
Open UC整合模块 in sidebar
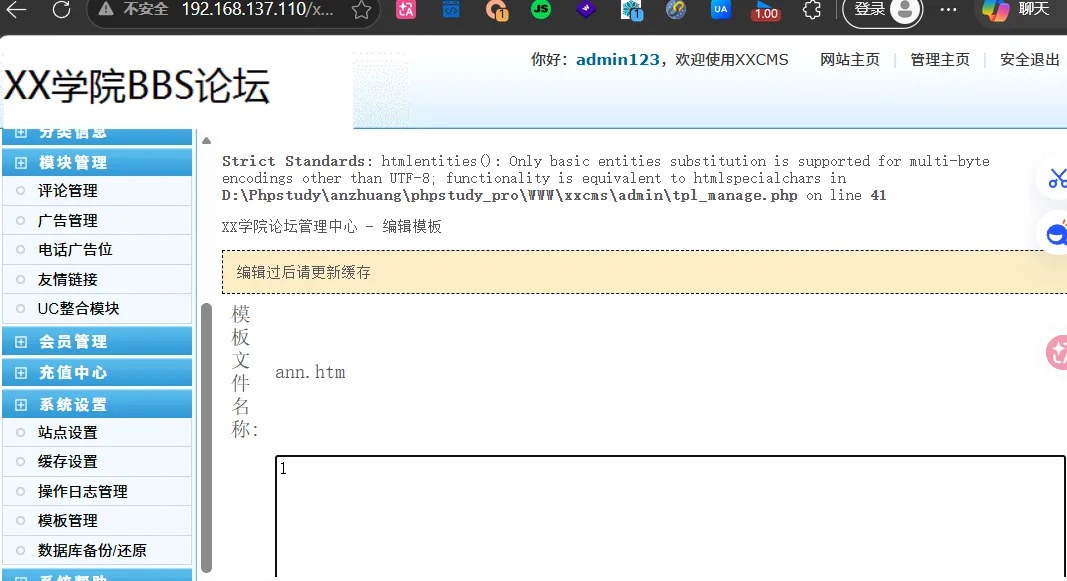tap(78, 309)
